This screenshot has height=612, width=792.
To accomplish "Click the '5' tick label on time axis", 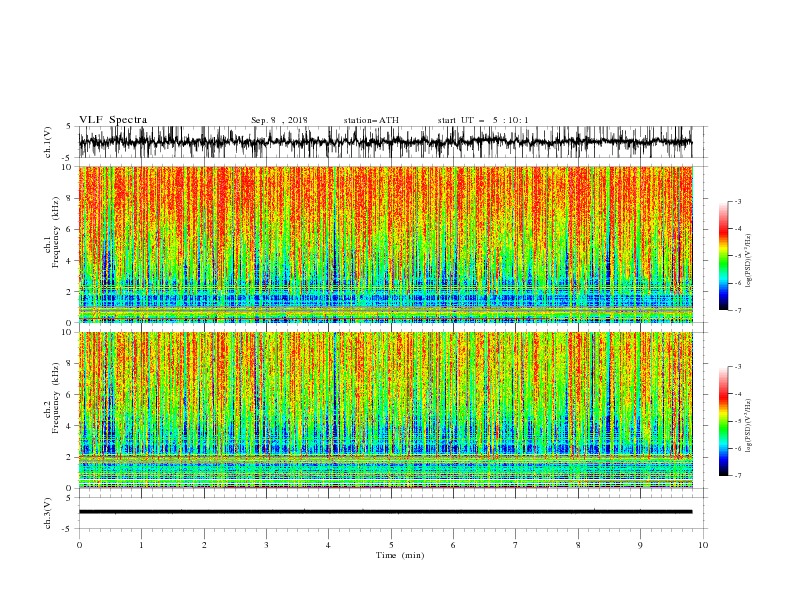I will point(391,545).
